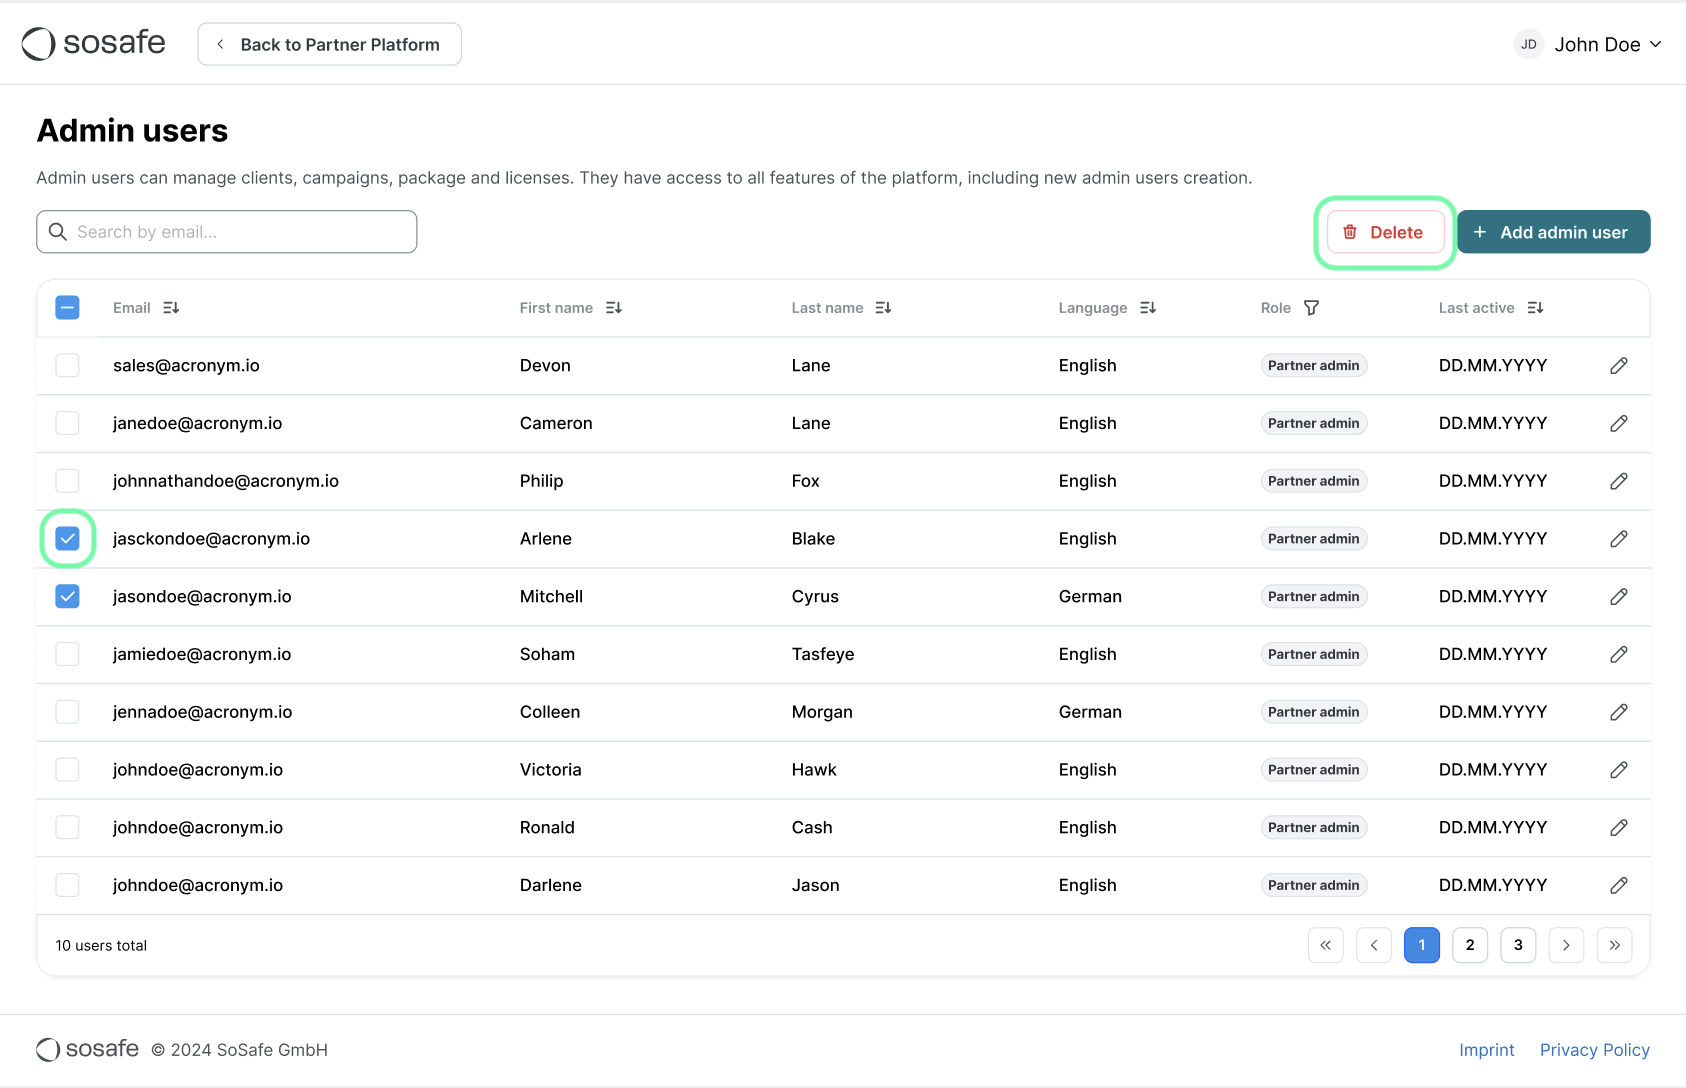Sort by First name icon

click(x=614, y=308)
